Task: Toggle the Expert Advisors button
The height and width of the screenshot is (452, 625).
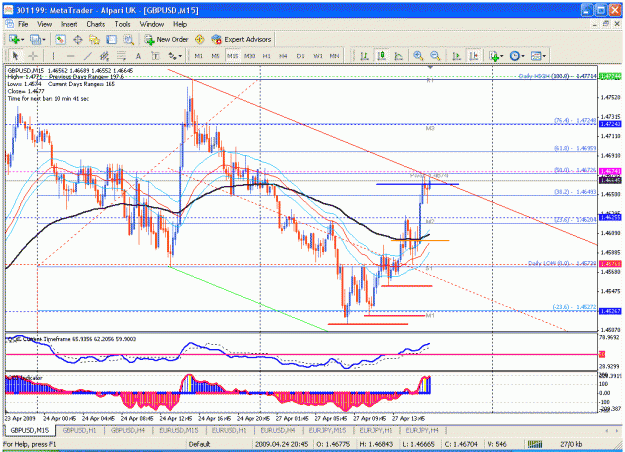Action: tap(241, 39)
